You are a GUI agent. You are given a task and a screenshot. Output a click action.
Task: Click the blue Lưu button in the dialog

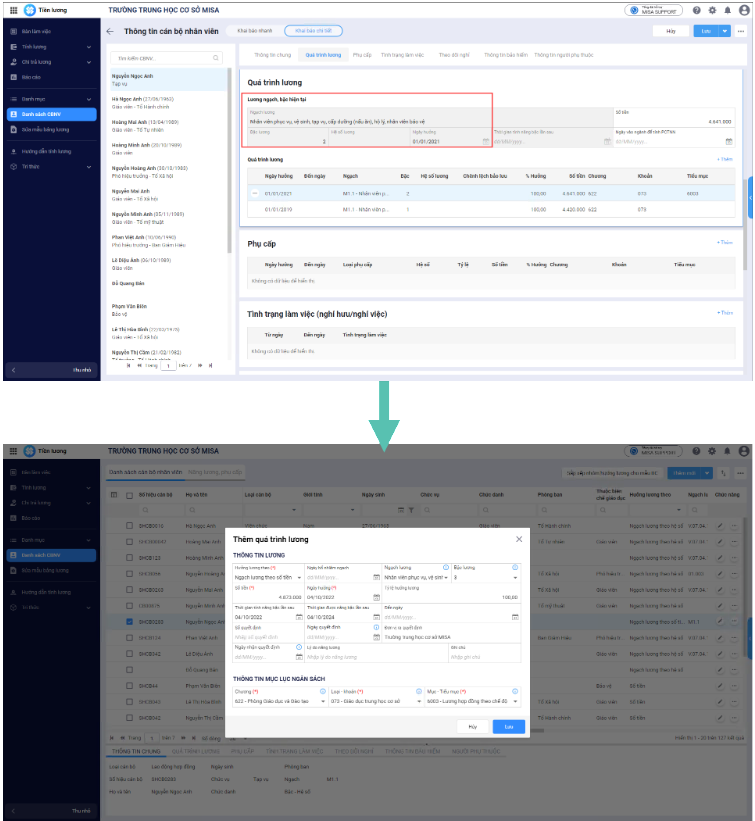click(508, 727)
